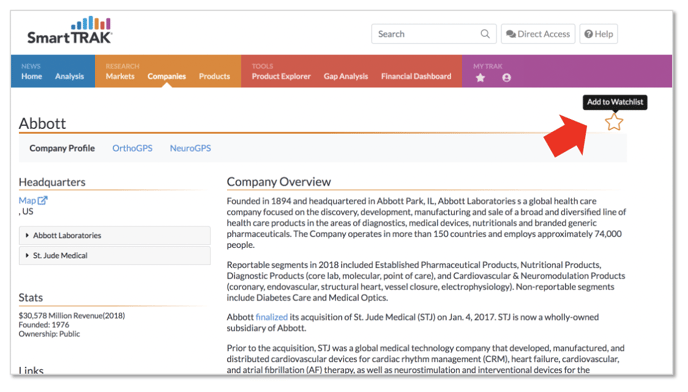This screenshot has width=688, height=392.
Task: Follow the 'finalized' acquisition link
Action: click(x=272, y=317)
